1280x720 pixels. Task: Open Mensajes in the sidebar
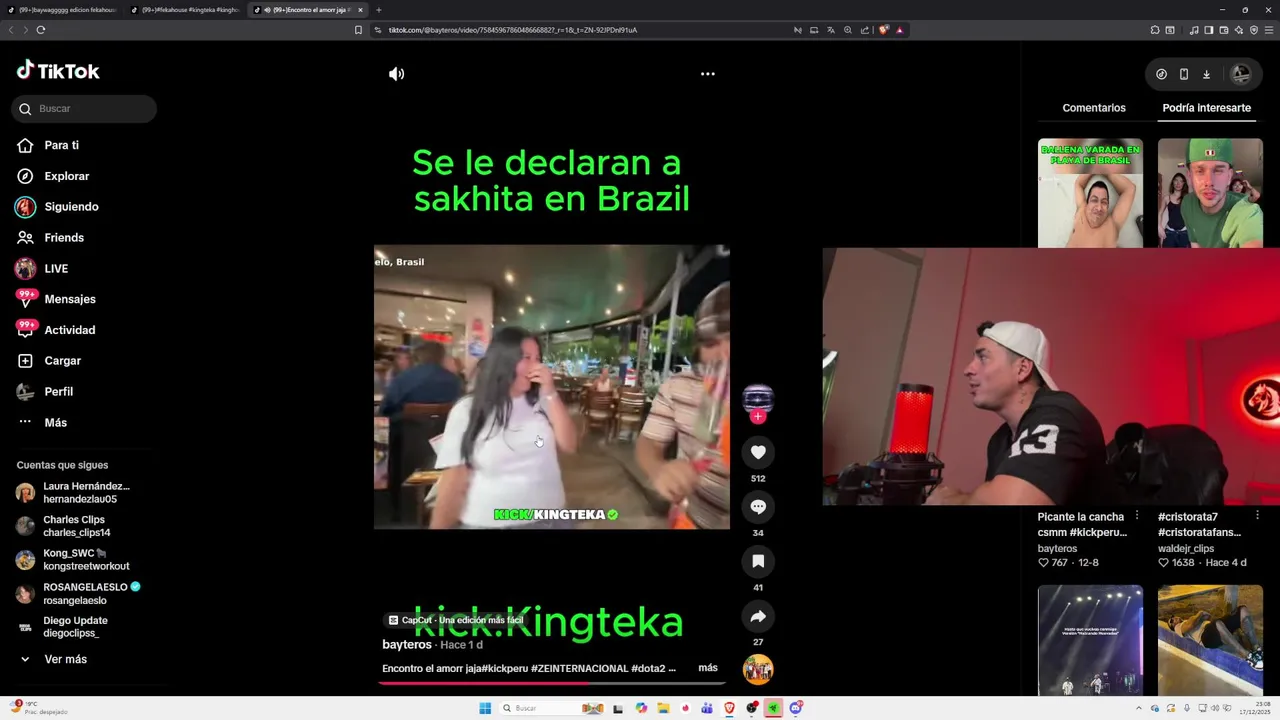pos(69,299)
